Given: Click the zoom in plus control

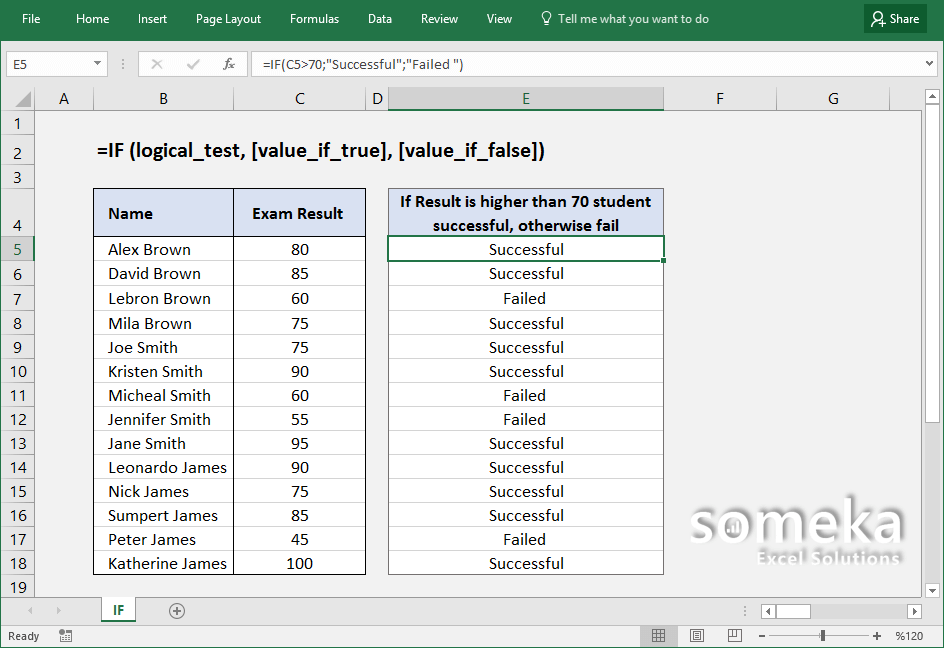Looking at the screenshot, I should pos(877,636).
